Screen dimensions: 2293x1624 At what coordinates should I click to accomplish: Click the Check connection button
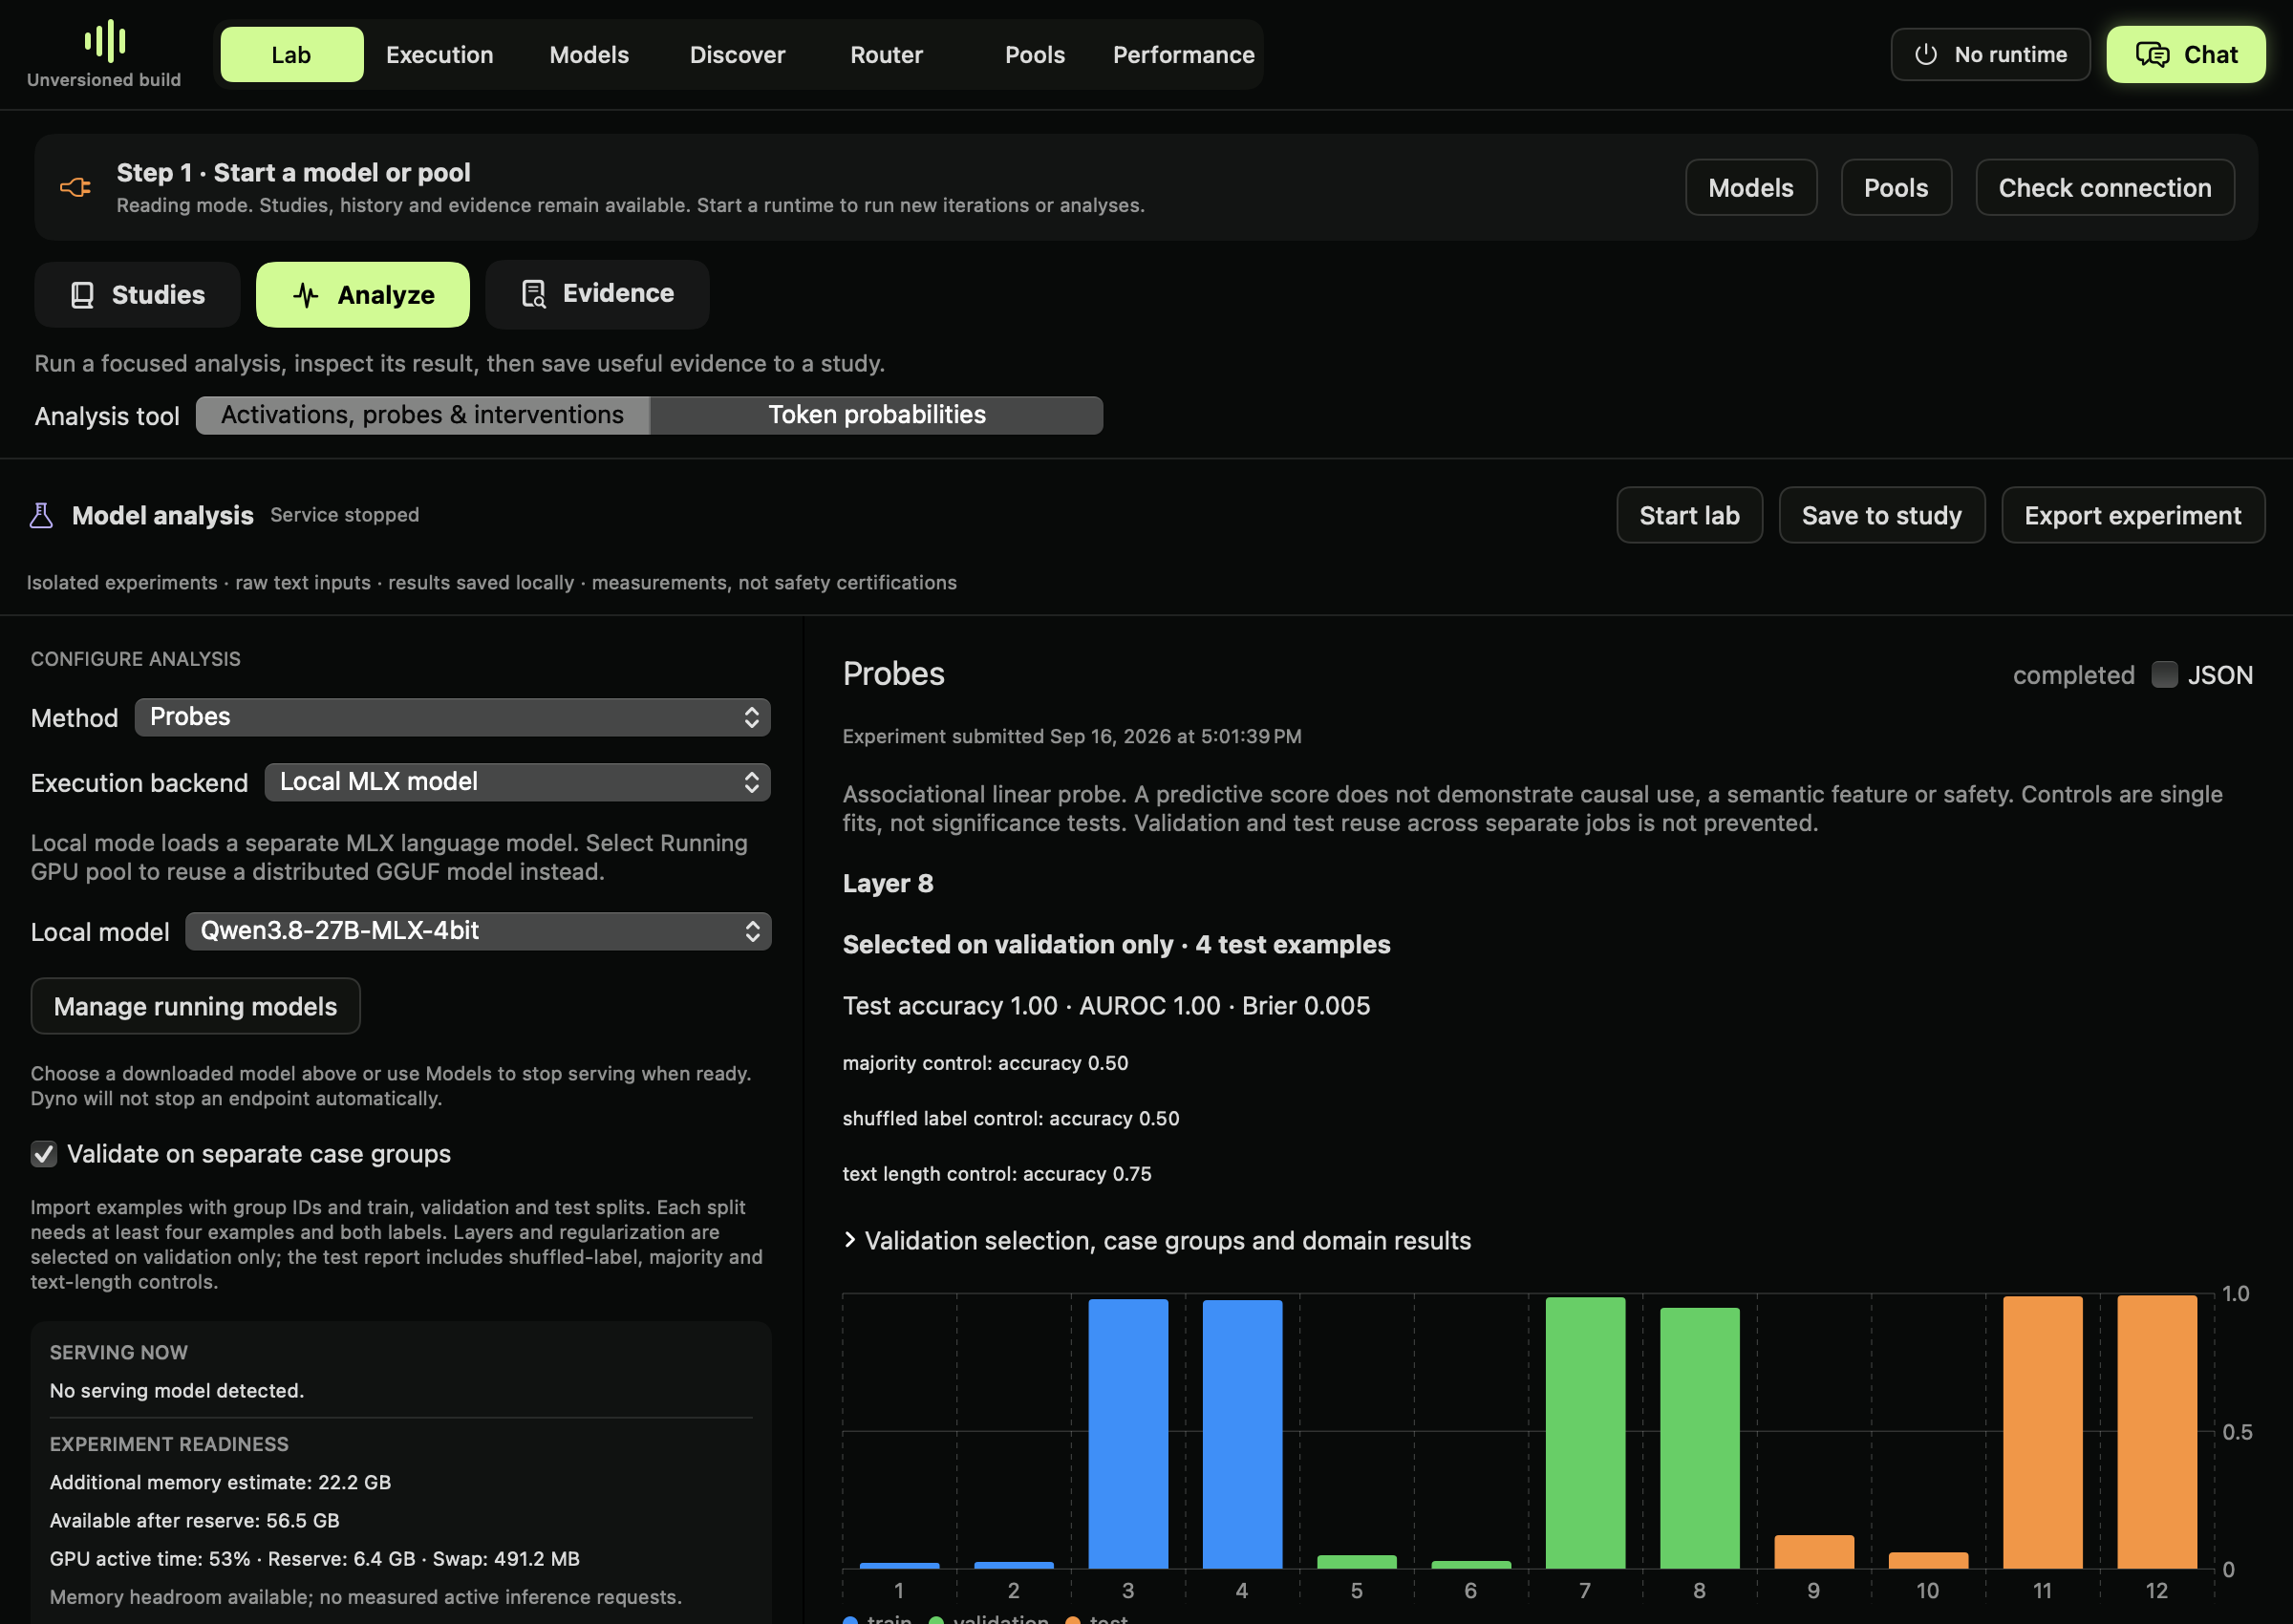coord(2105,188)
